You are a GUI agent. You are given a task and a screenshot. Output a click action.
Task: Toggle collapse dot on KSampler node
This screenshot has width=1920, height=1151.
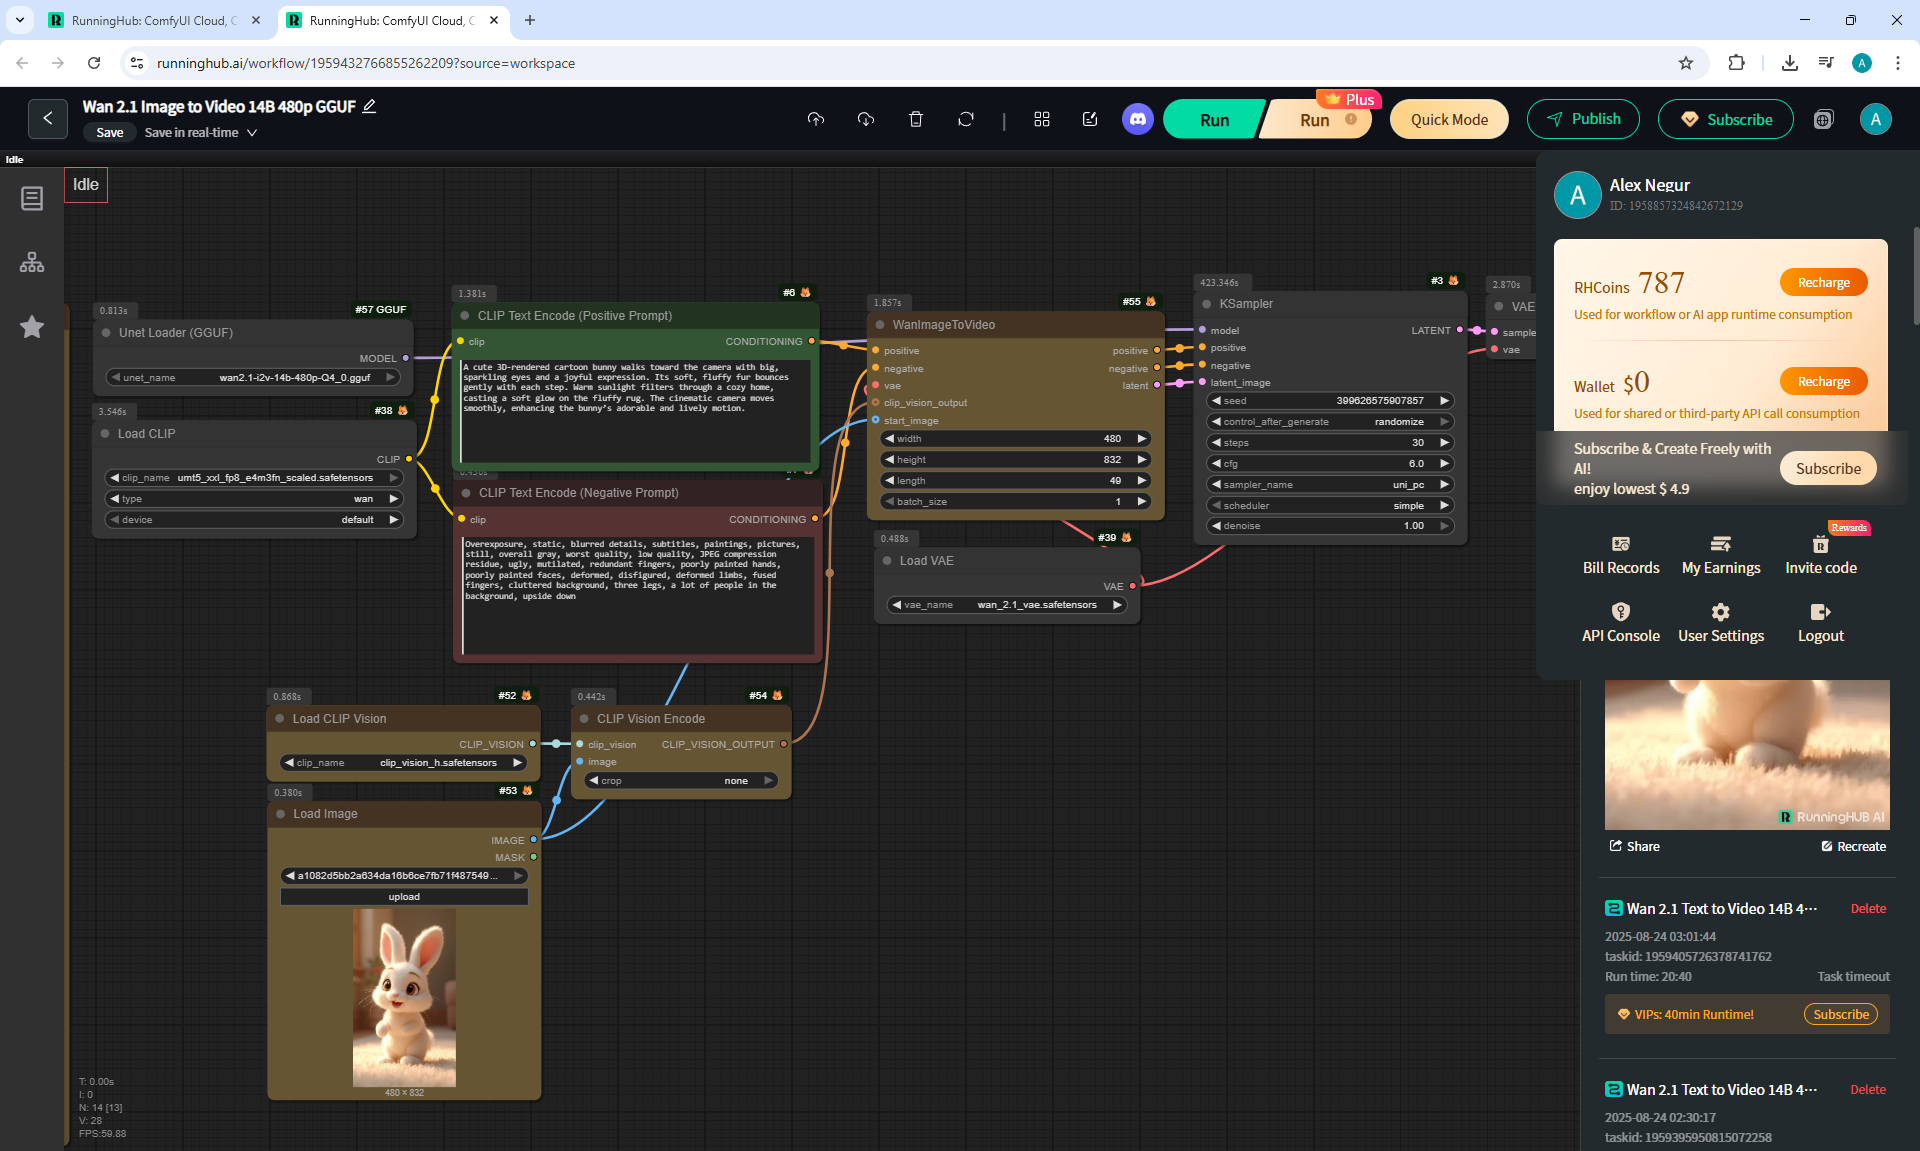click(x=1207, y=304)
